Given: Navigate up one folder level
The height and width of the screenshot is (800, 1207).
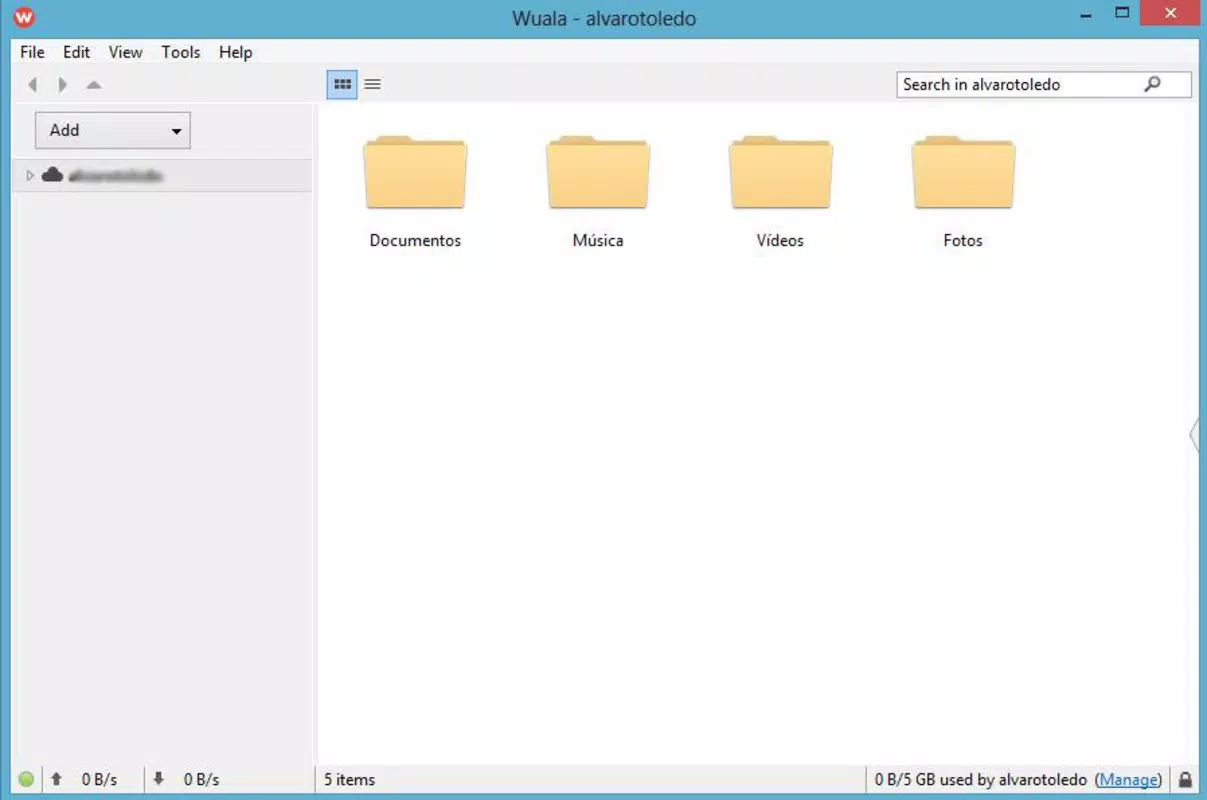Looking at the screenshot, I should [94, 85].
